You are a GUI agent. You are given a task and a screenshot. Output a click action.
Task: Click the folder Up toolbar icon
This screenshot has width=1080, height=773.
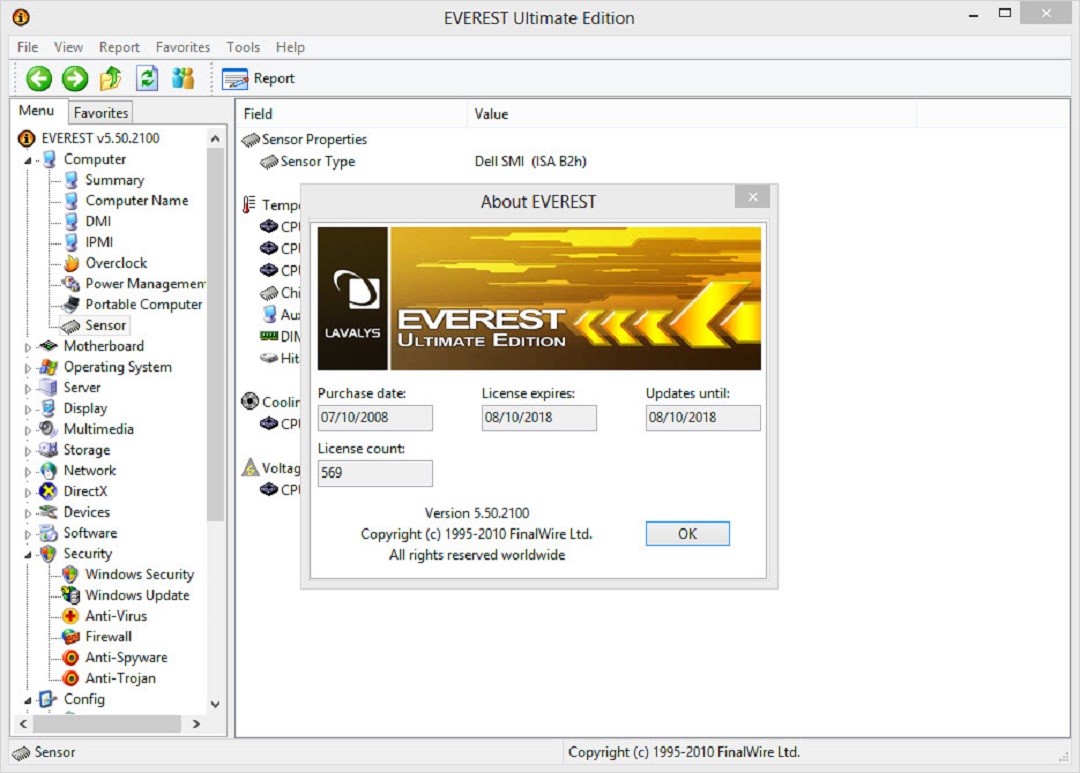point(111,79)
